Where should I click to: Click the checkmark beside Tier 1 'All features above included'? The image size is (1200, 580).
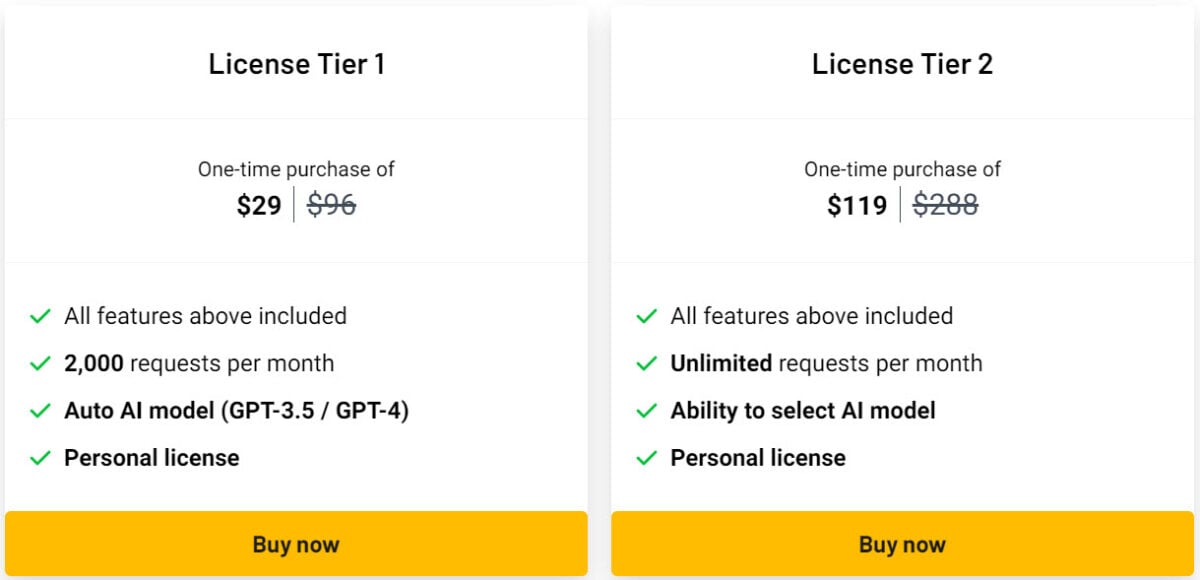point(40,316)
